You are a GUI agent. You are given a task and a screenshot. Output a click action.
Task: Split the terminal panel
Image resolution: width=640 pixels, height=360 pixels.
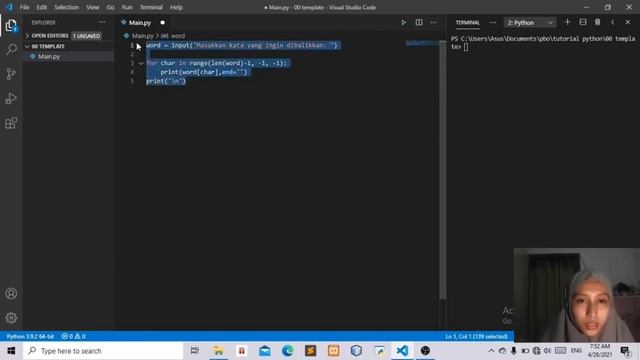[583, 22]
